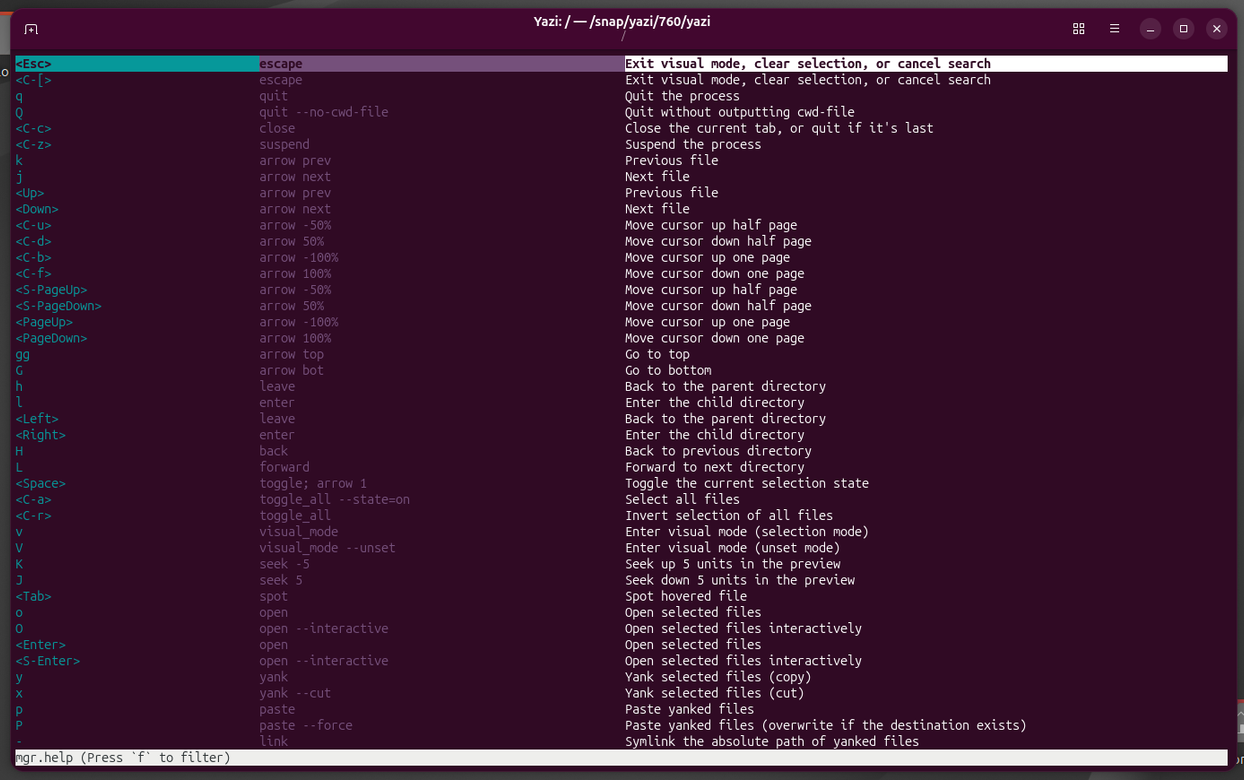1244x780 pixels.
Task: Select the <Down> key entry
Action: click(x=37, y=209)
